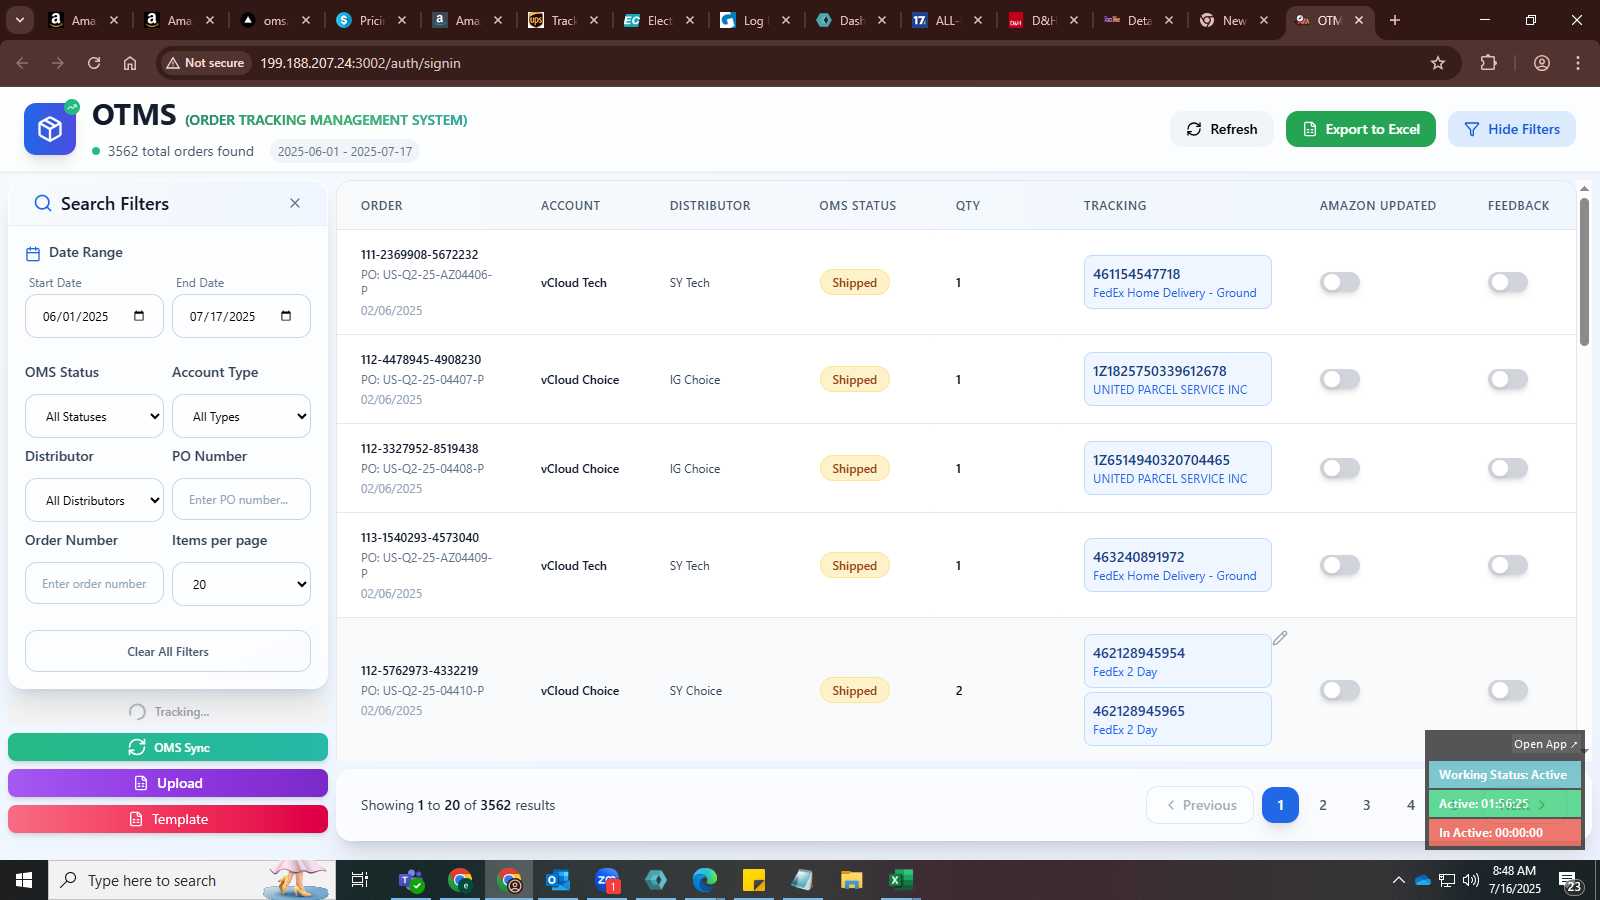Go to results page 2
1600x900 pixels.
[1323, 805]
